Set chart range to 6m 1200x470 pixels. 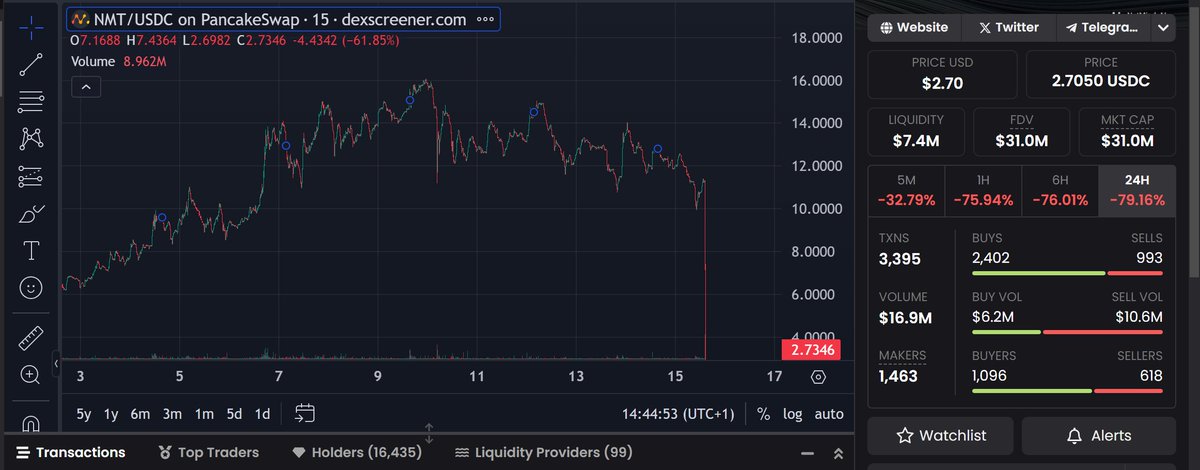pos(140,414)
